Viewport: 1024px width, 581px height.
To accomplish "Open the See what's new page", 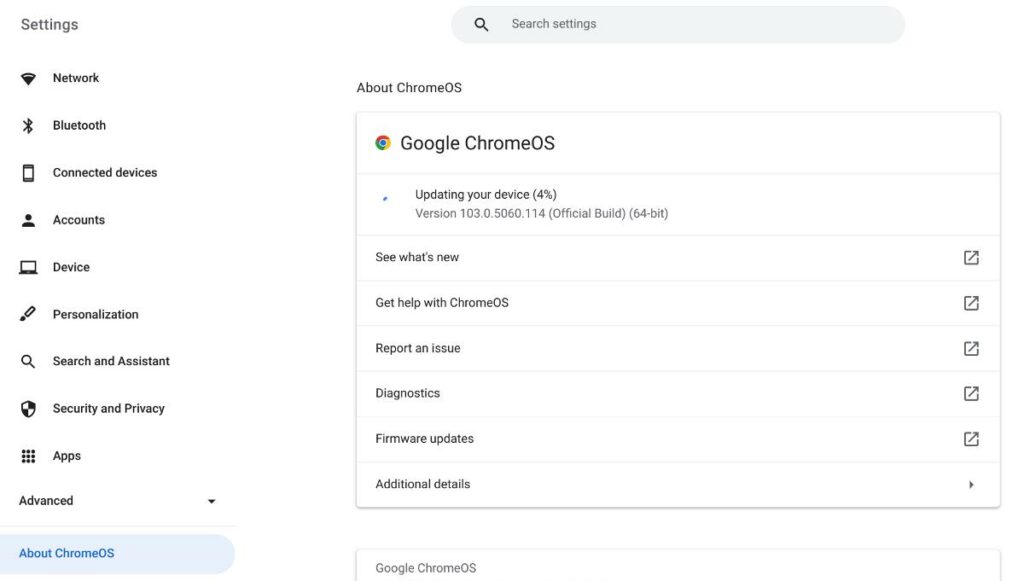I will click(x=416, y=257).
